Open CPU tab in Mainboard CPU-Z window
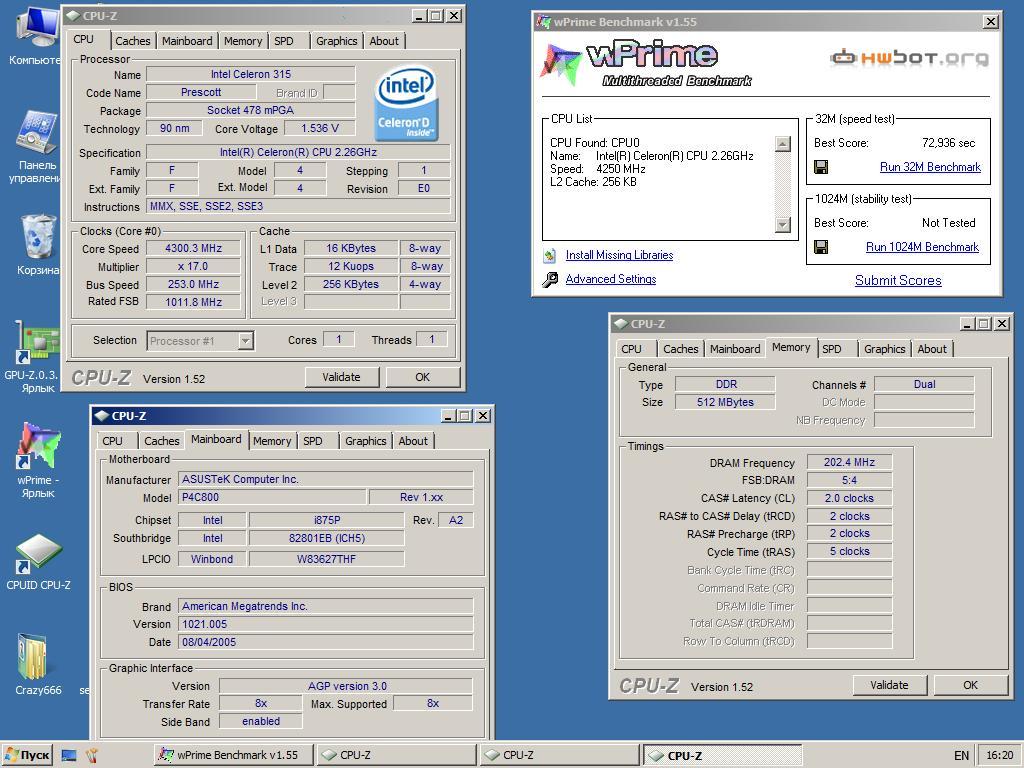The height and width of the screenshot is (768, 1024). (112, 441)
